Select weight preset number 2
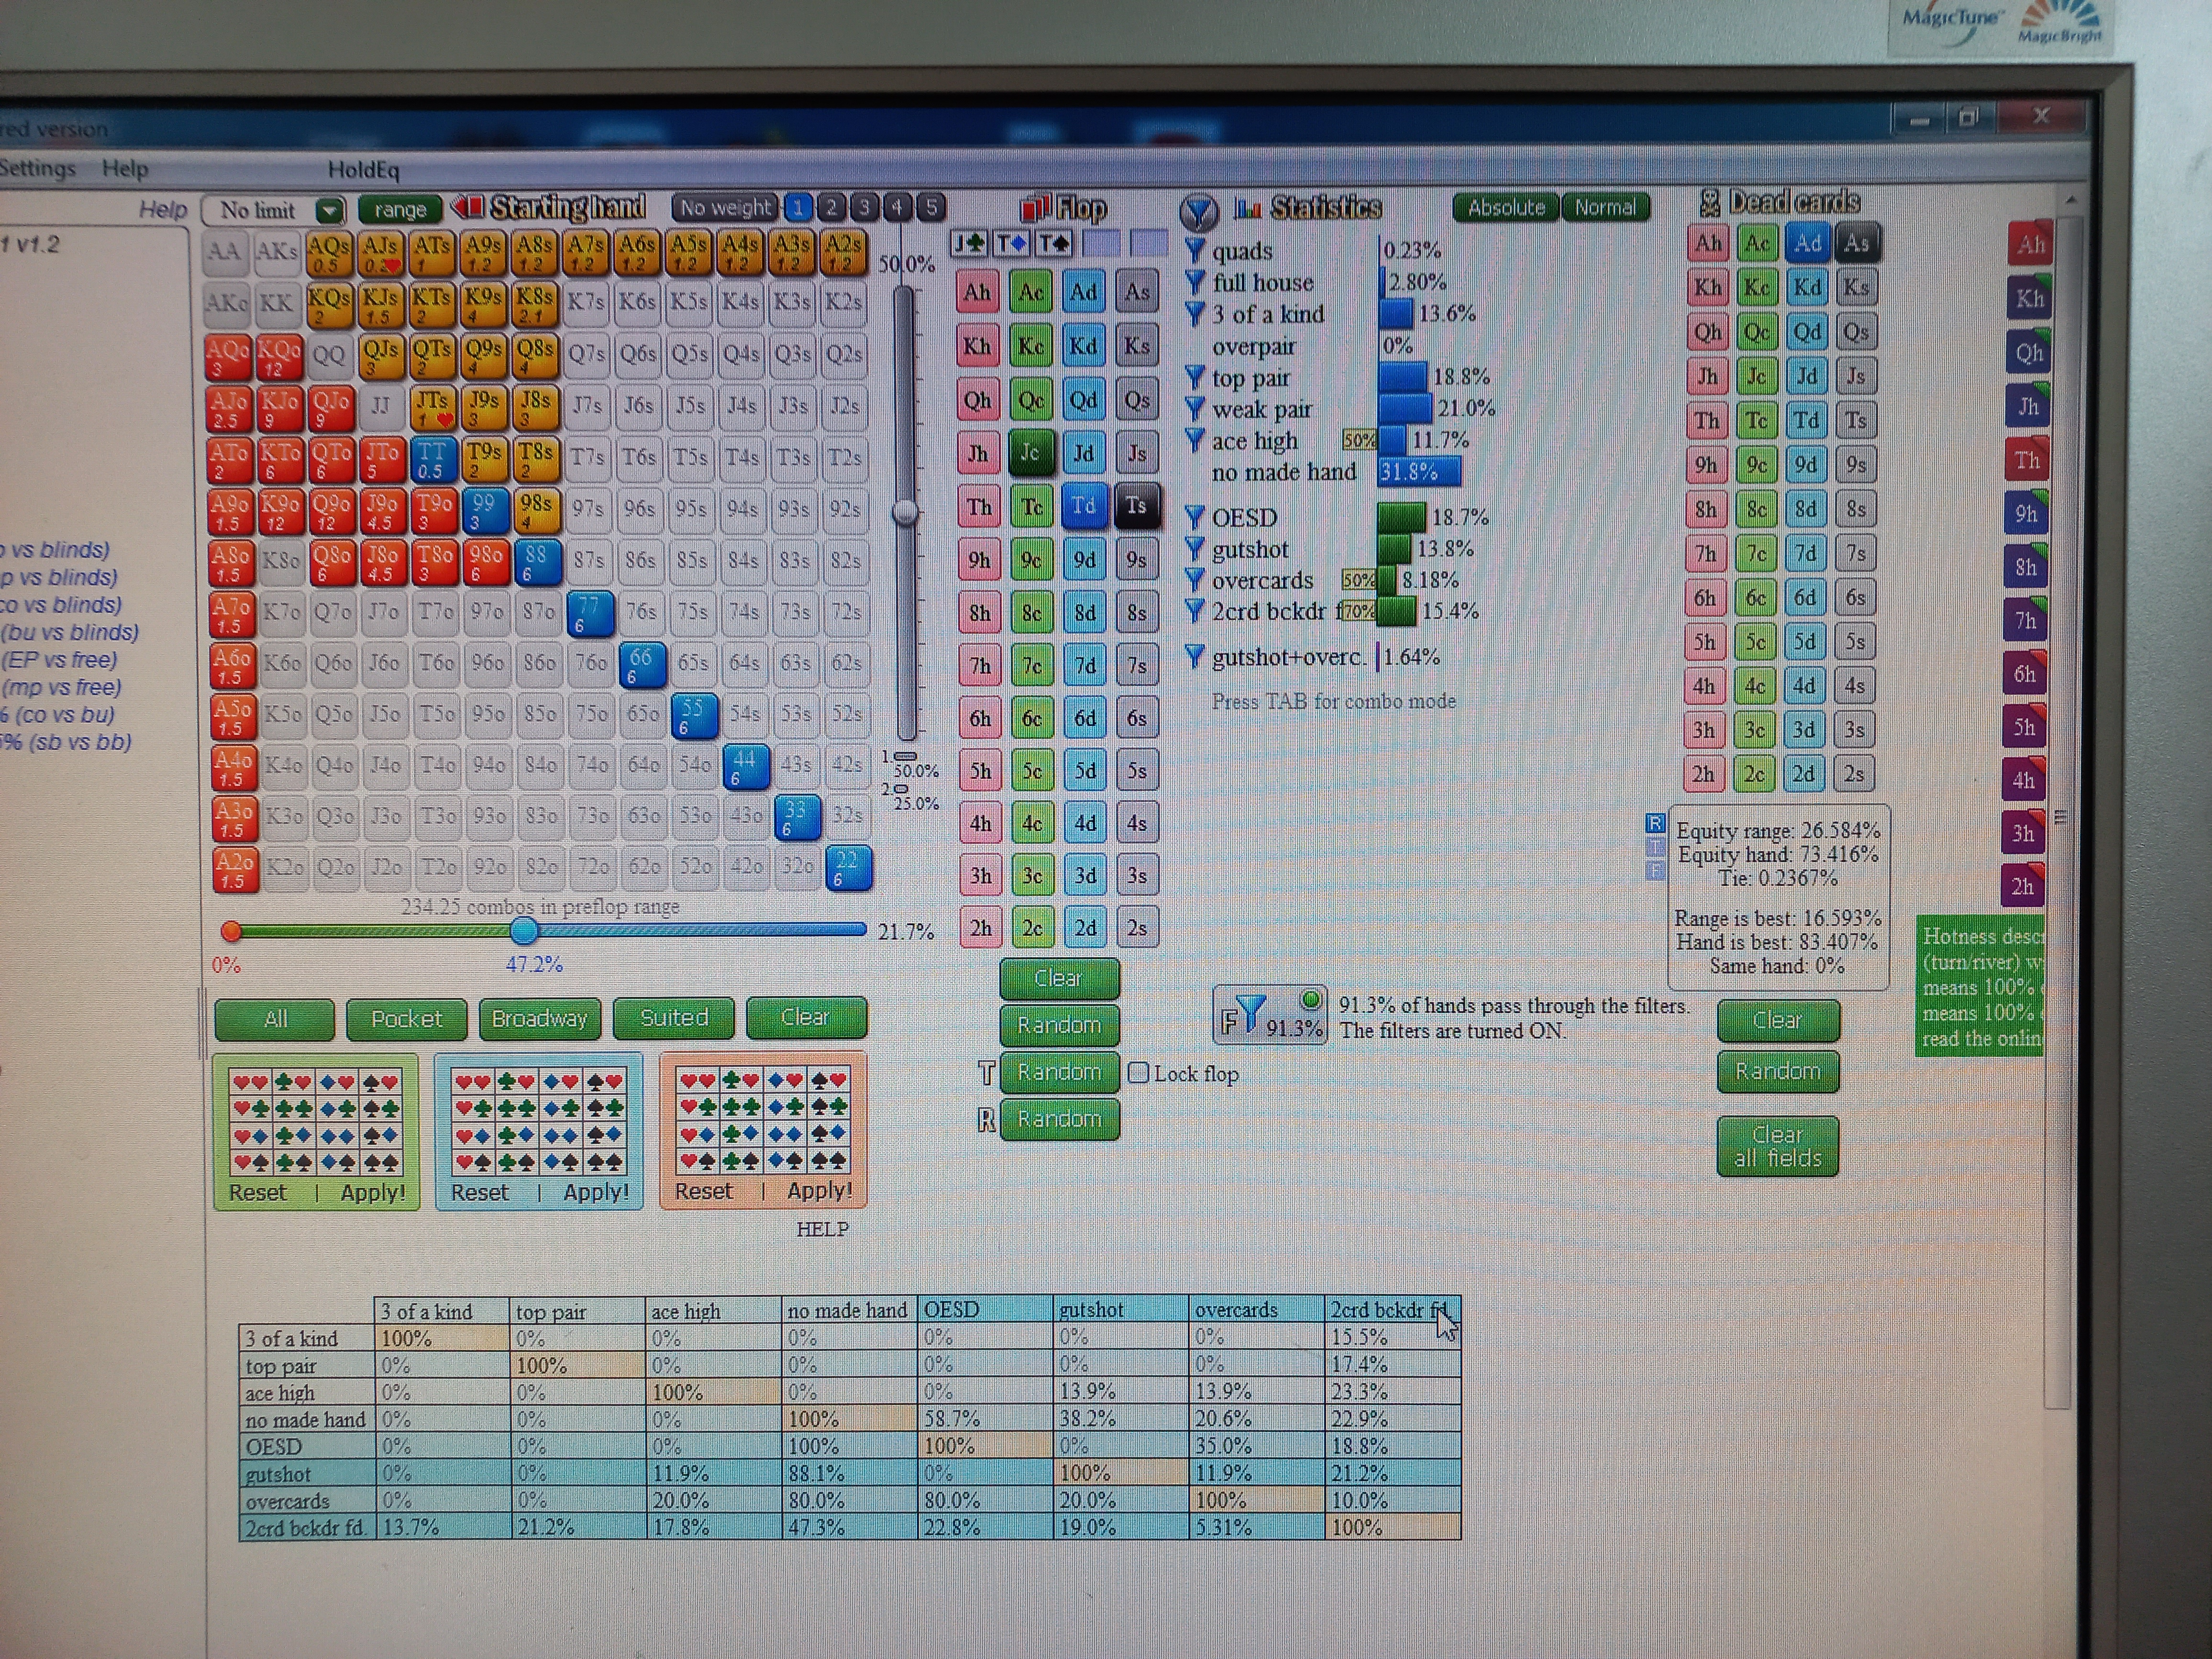The width and height of the screenshot is (2212, 1659). point(831,207)
